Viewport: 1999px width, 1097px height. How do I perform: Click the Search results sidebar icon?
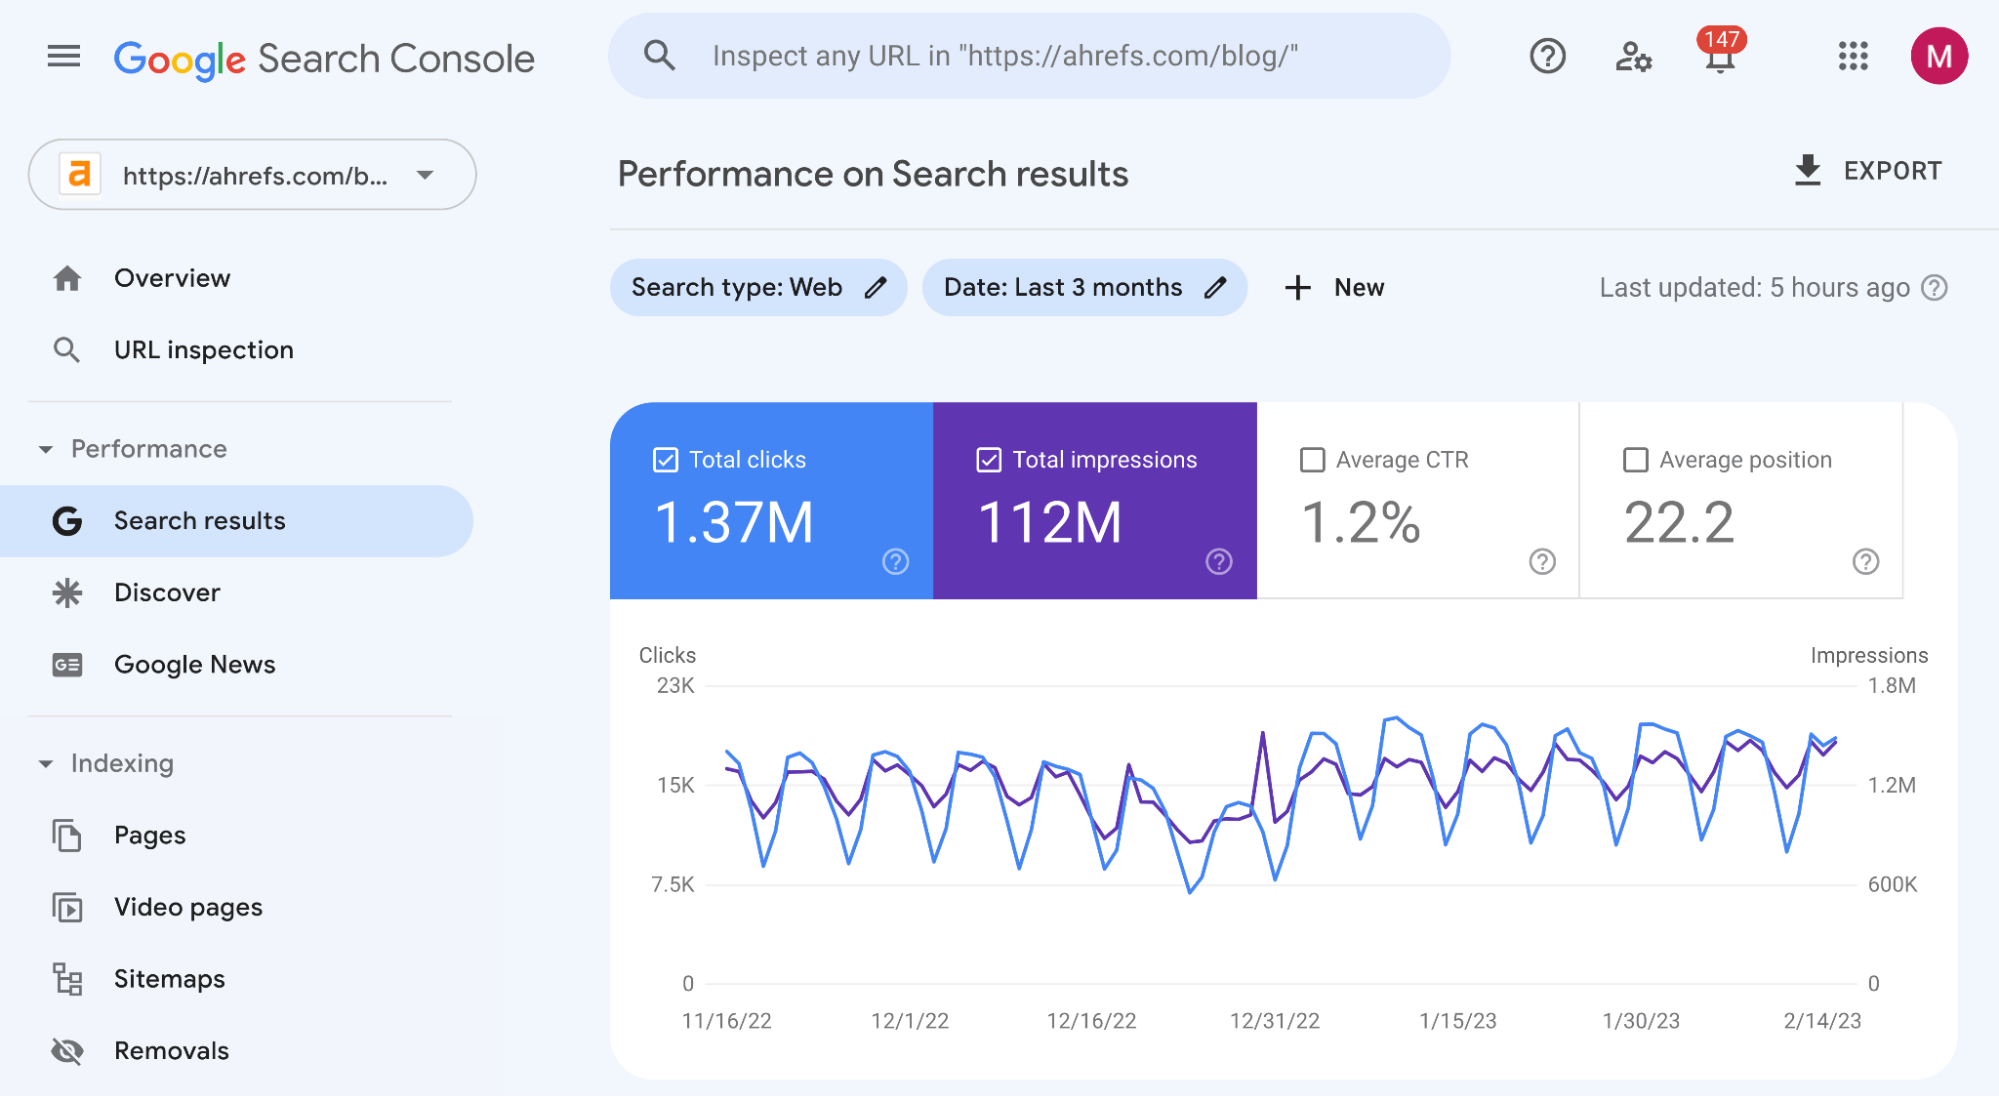(68, 519)
